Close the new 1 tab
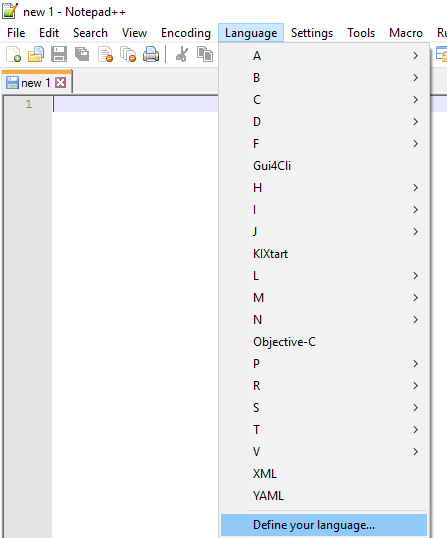The height and width of the screenshot is (538, 447). pyautogui.click(x=61, y=83)
